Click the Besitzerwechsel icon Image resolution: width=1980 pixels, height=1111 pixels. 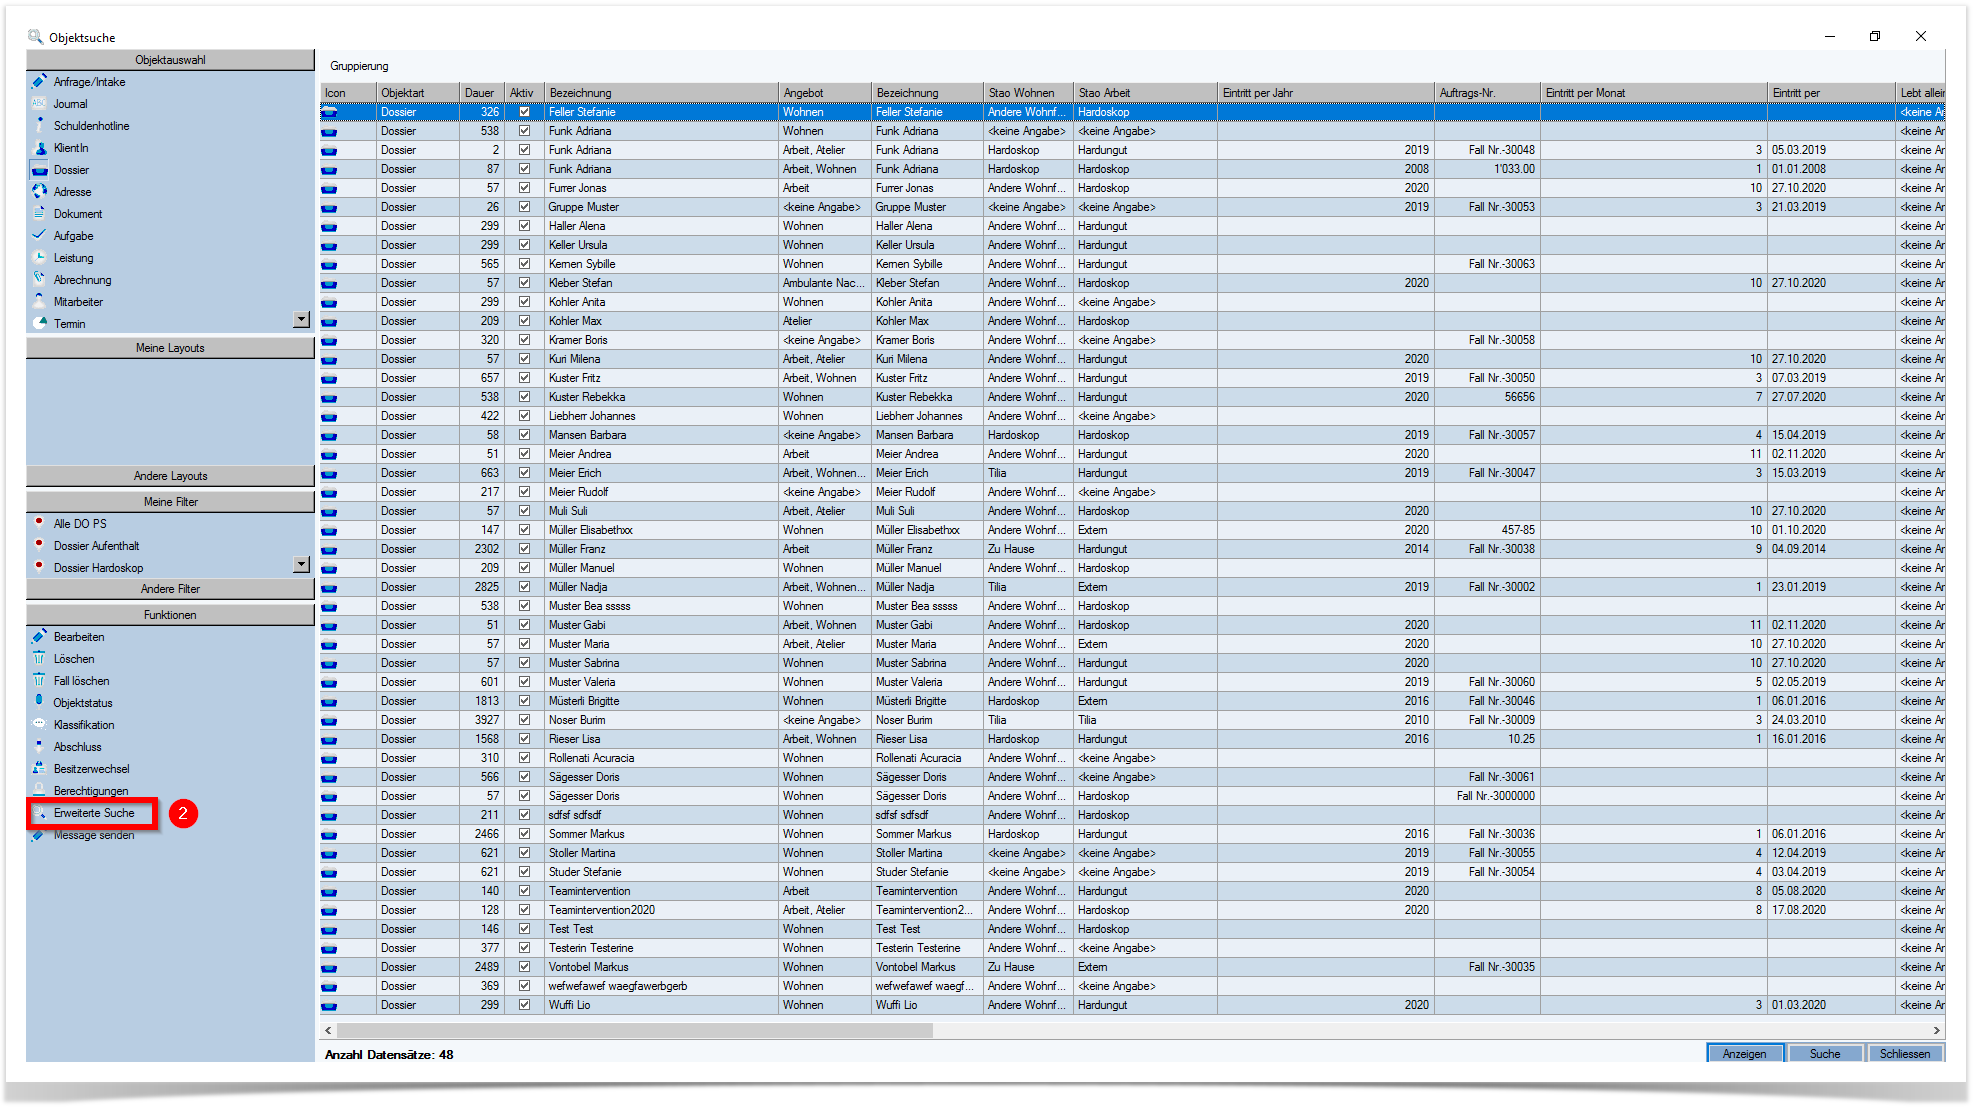[x=39, y=769]
